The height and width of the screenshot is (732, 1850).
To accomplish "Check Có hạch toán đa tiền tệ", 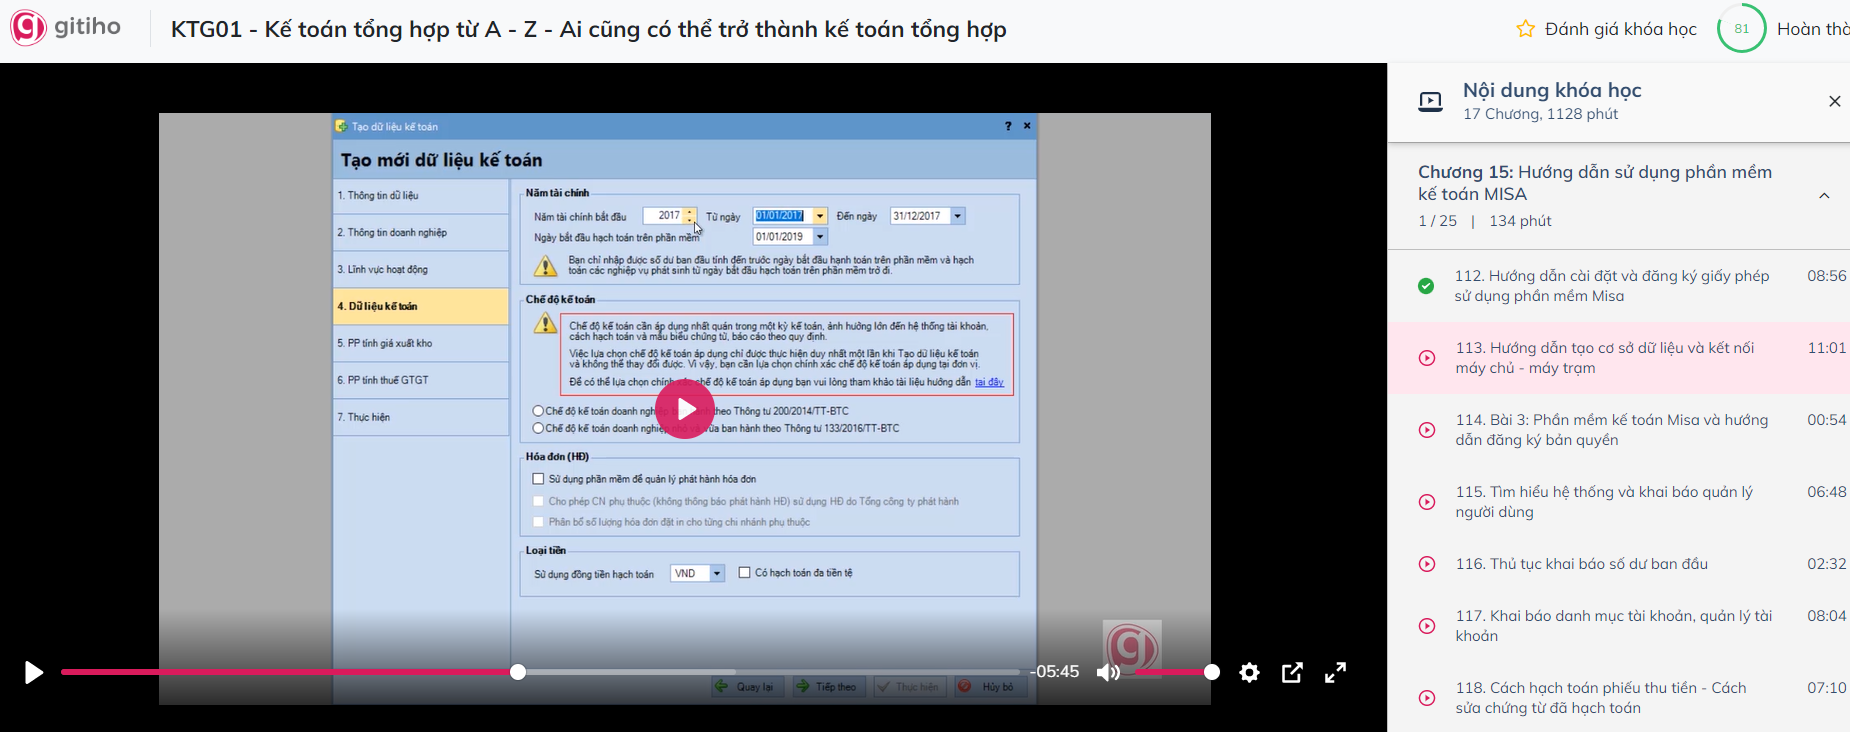I will click(744, 573).
